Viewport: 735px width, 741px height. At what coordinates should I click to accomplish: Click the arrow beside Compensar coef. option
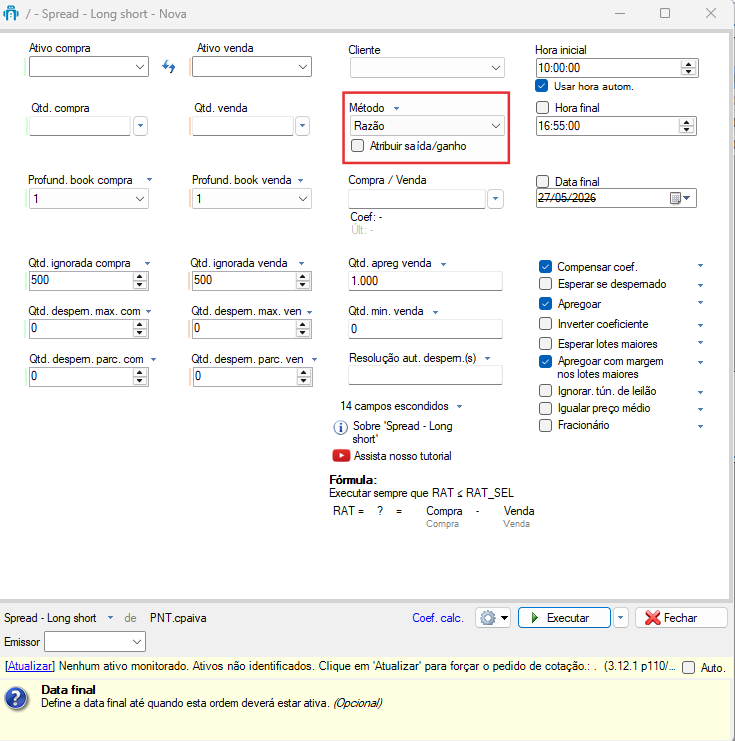(700, 266)
